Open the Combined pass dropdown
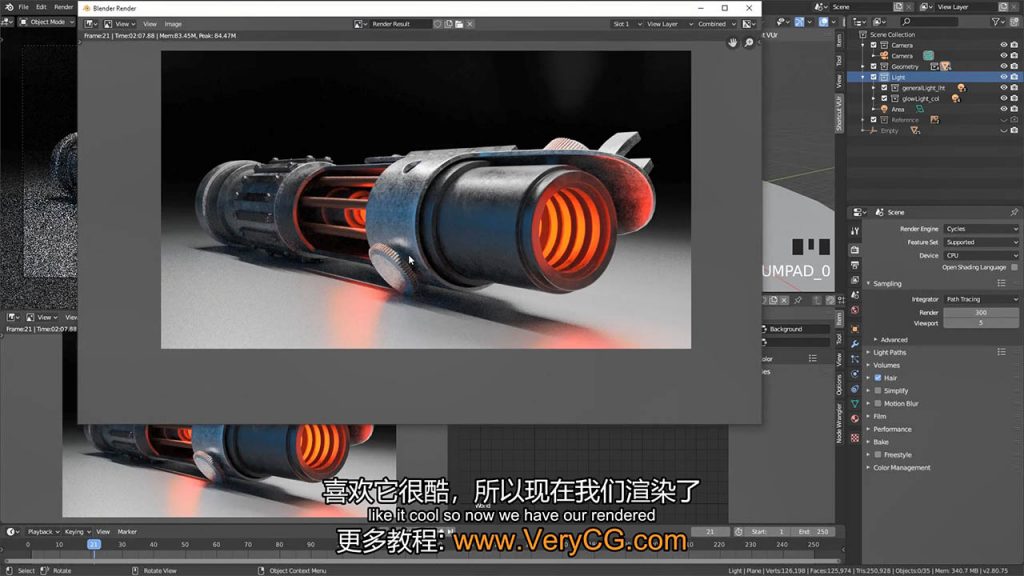 716,24
